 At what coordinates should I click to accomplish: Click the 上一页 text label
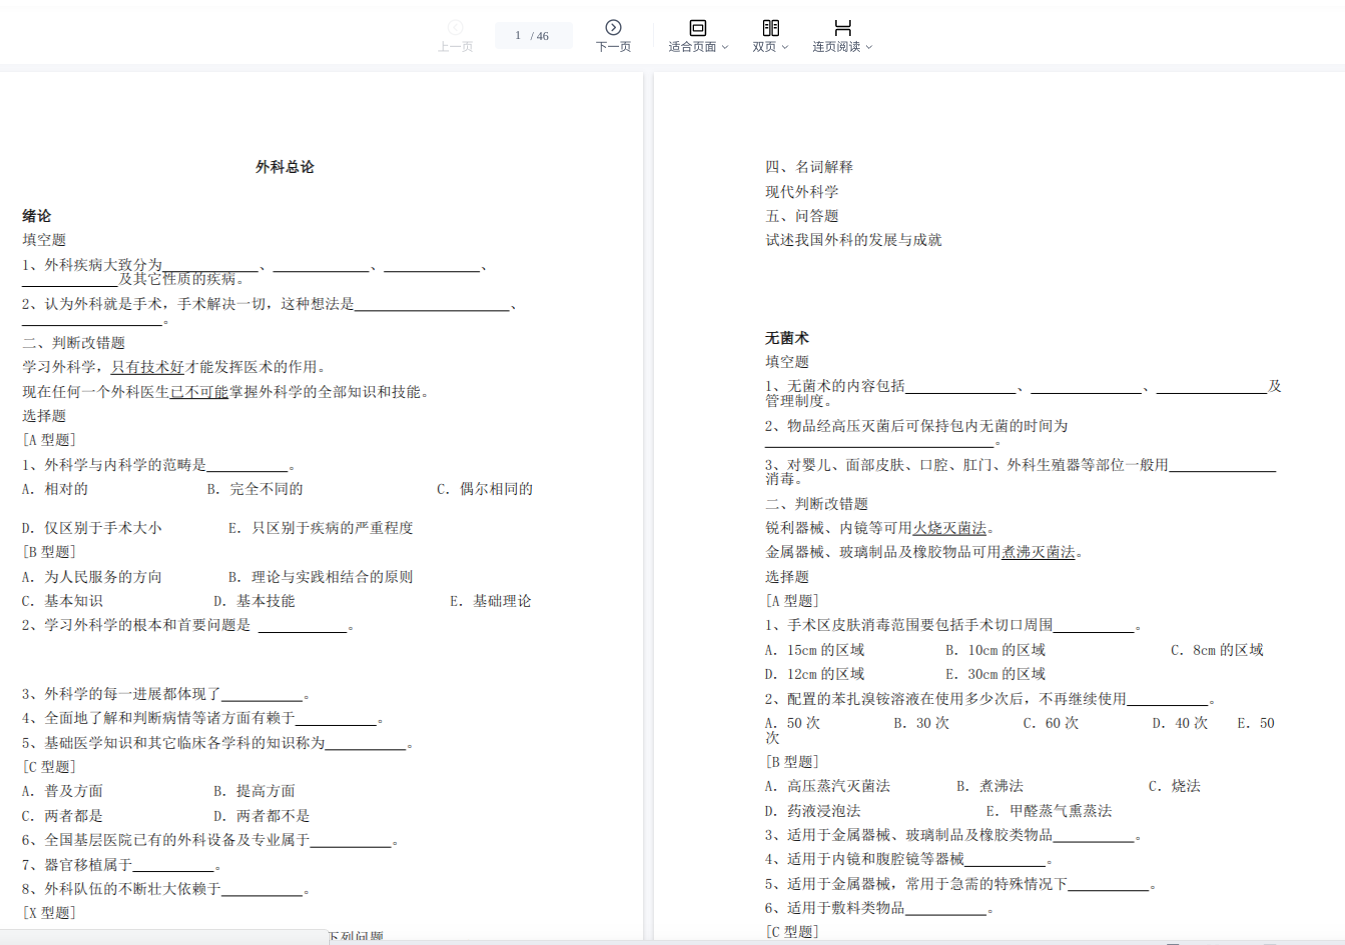pyautogui.click(x=455, y=47)
